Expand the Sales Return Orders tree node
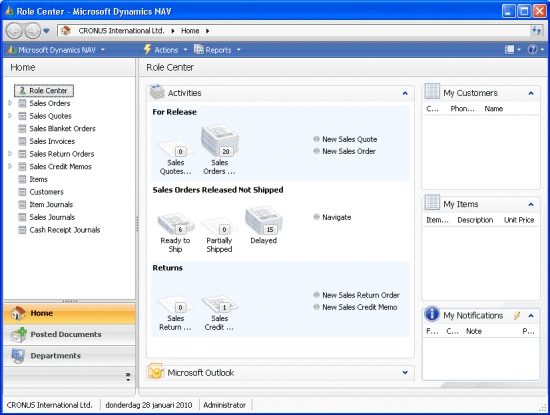Viewport: 550px width, 415px height. [10, 153]
